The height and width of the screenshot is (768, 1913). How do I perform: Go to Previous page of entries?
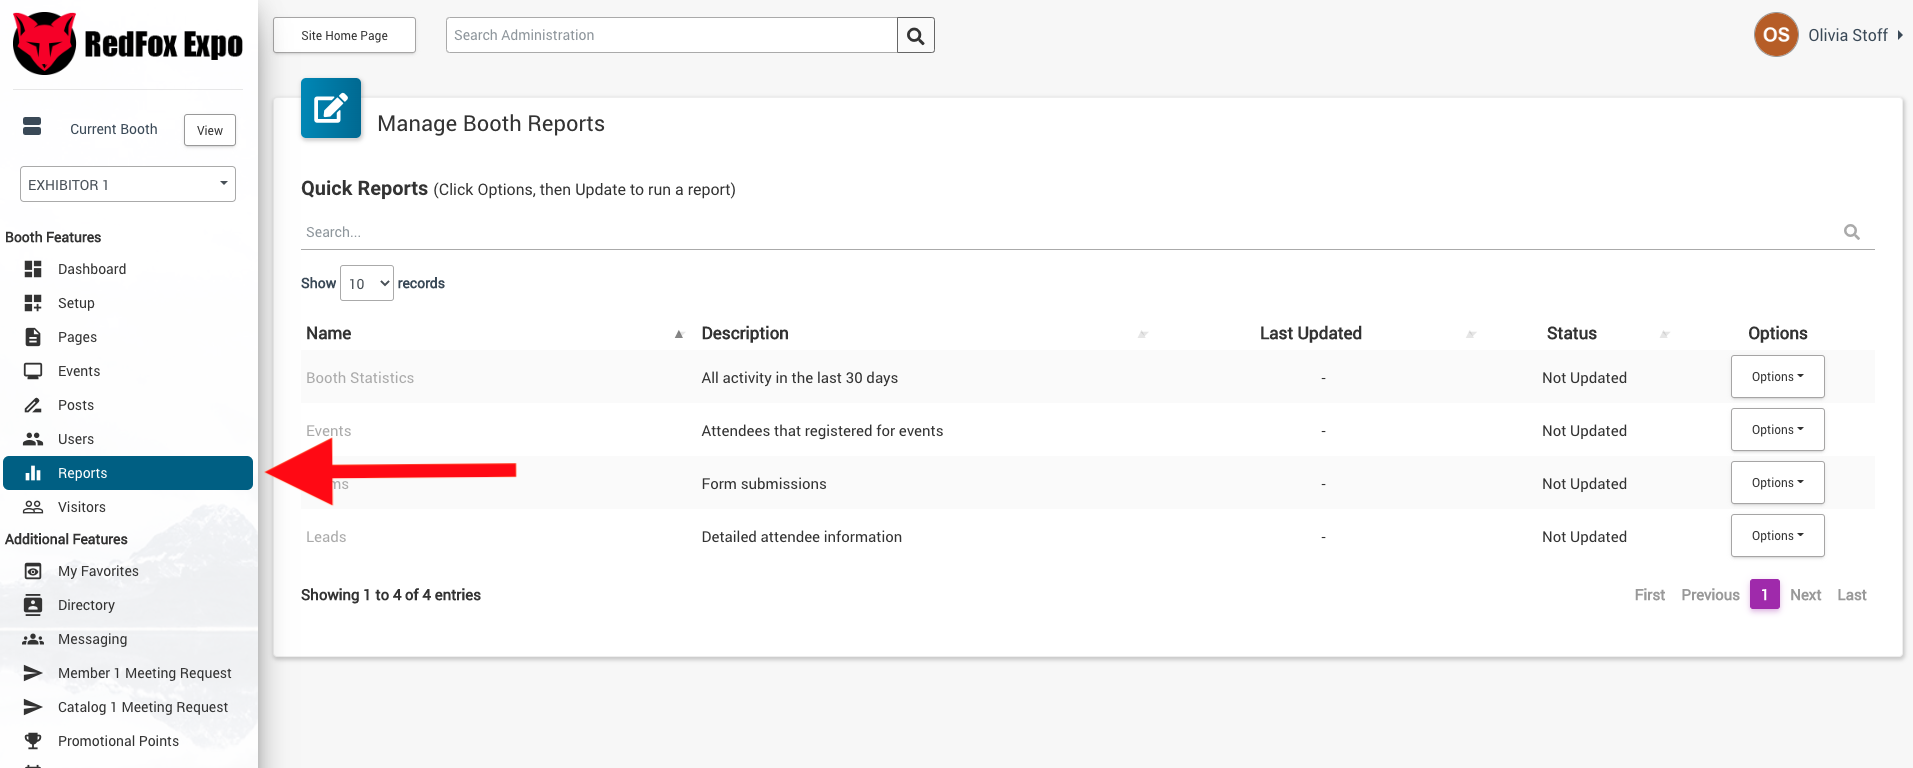(1710, 595)
